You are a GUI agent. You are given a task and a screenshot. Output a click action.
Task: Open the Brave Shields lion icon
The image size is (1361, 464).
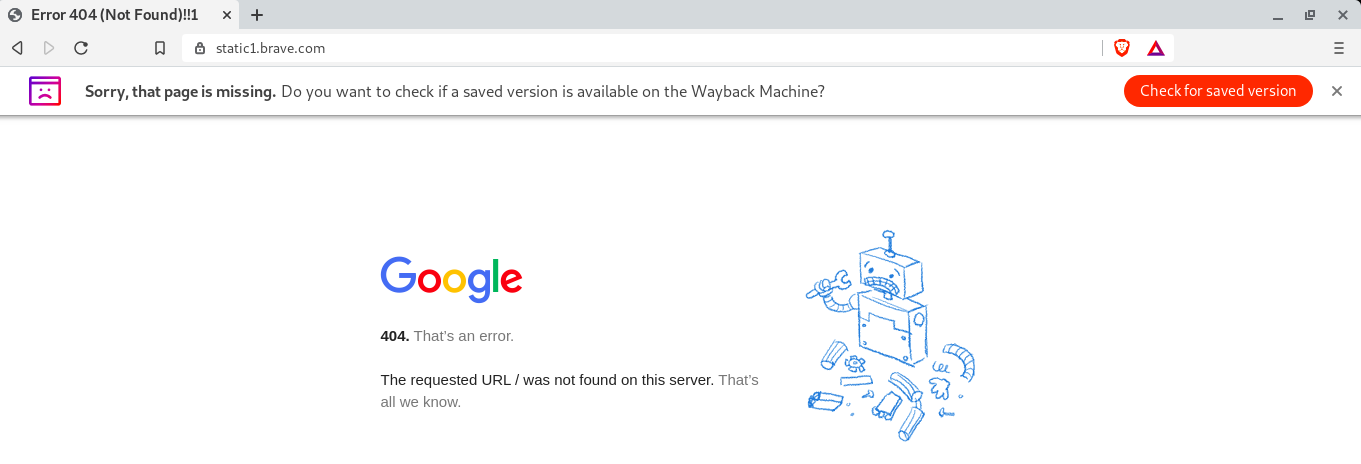1122,48
